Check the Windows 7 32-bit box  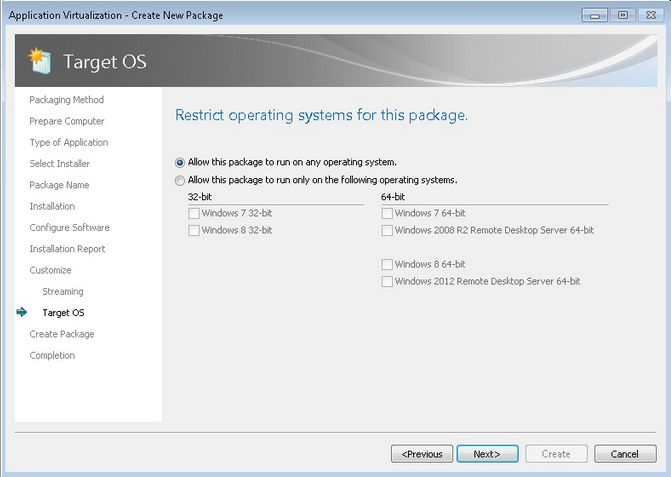click(194, 214)
